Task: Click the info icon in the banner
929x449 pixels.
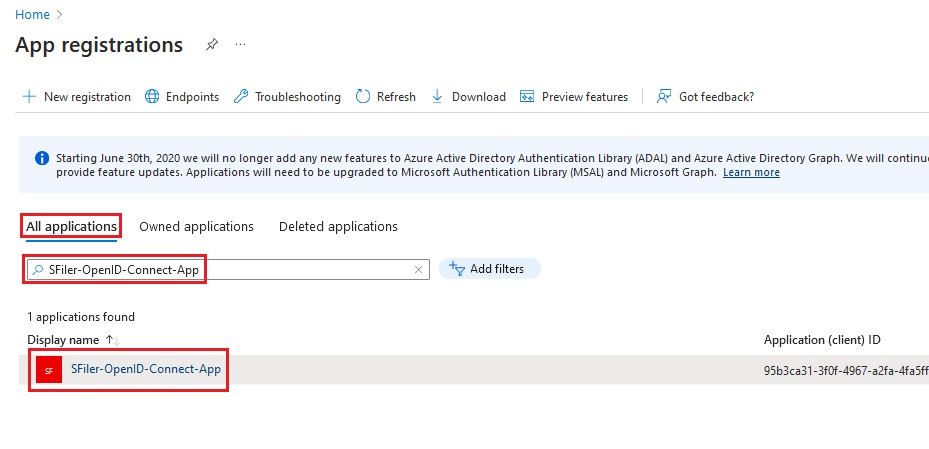Action: pos(42,158)
